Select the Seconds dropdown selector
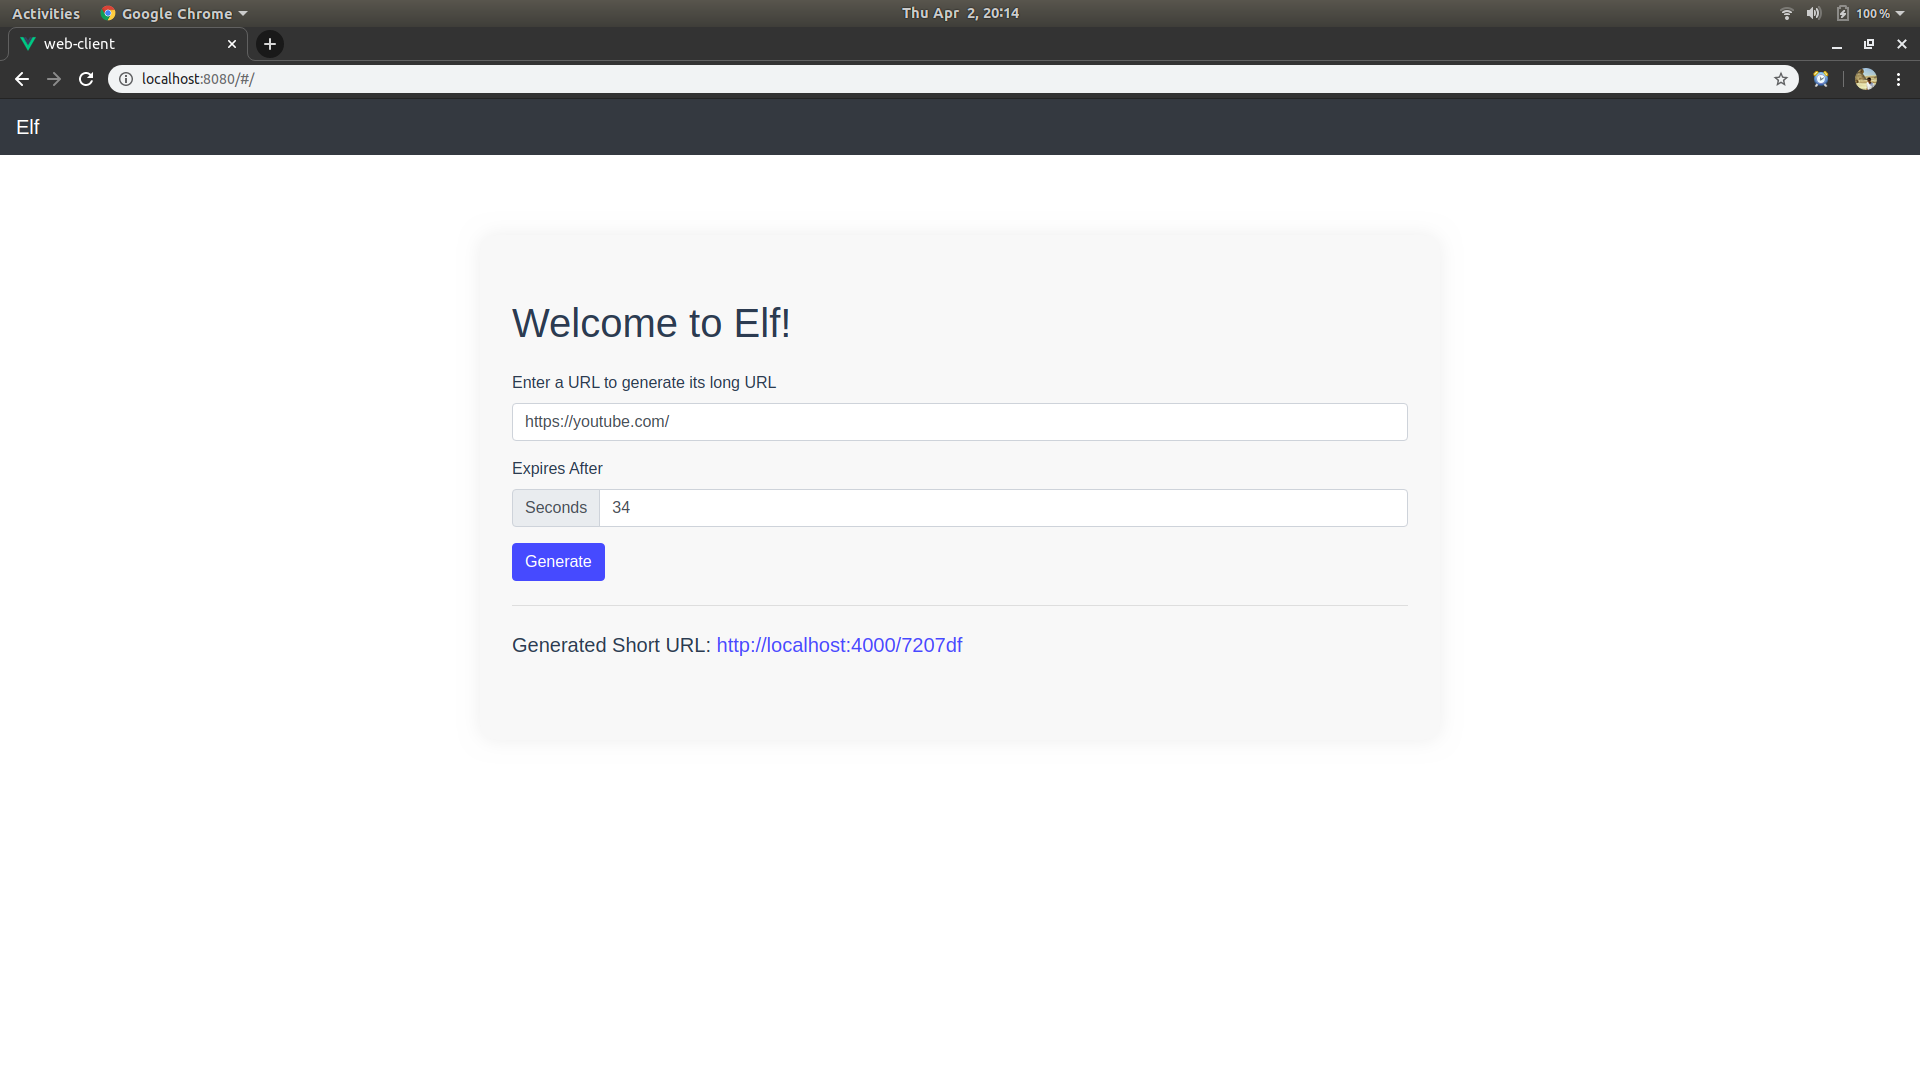 (x=555, y=508)
